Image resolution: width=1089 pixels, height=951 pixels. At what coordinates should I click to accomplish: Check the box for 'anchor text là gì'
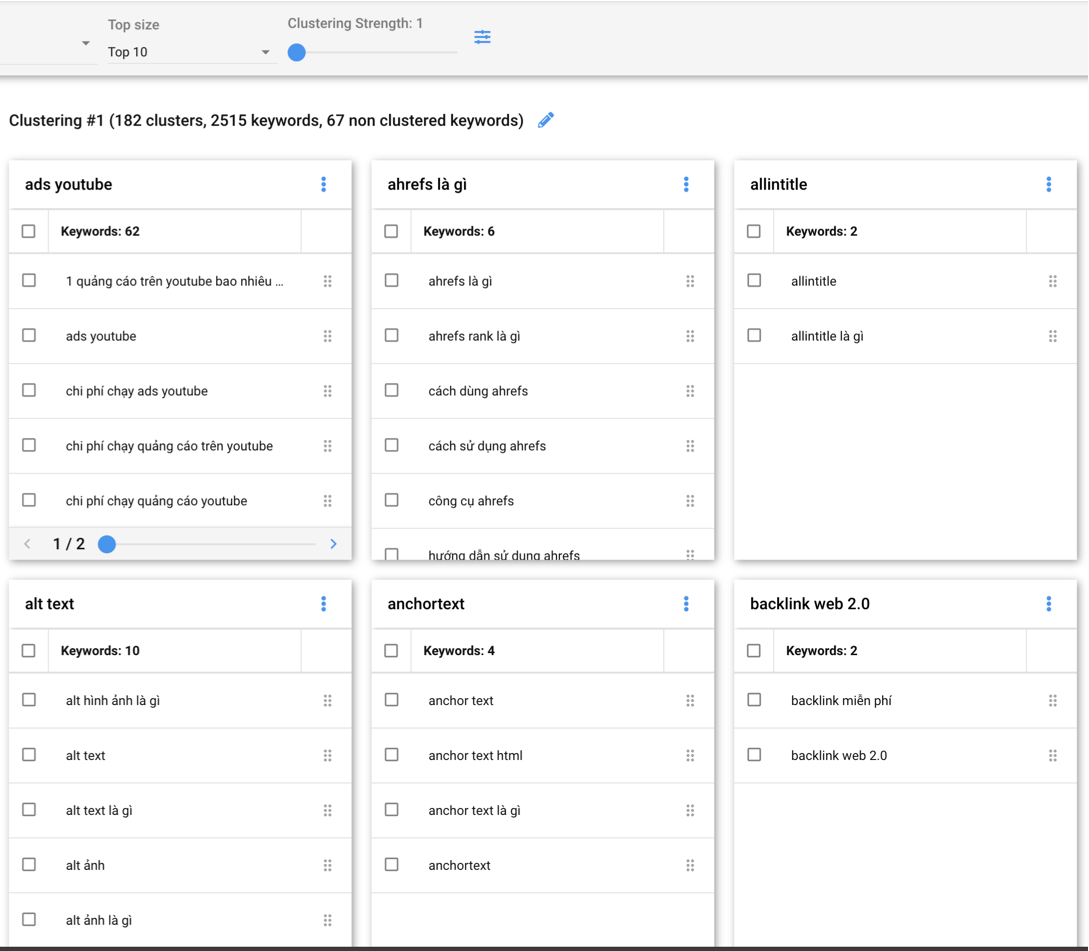point(392,810)
